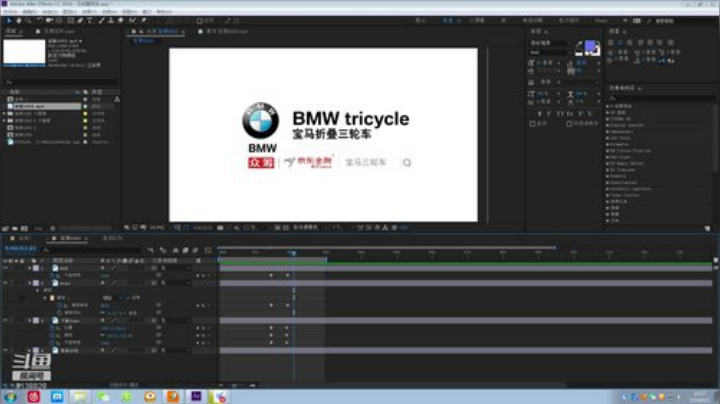Apply Faux Bold in Character panel

point(540,113)
